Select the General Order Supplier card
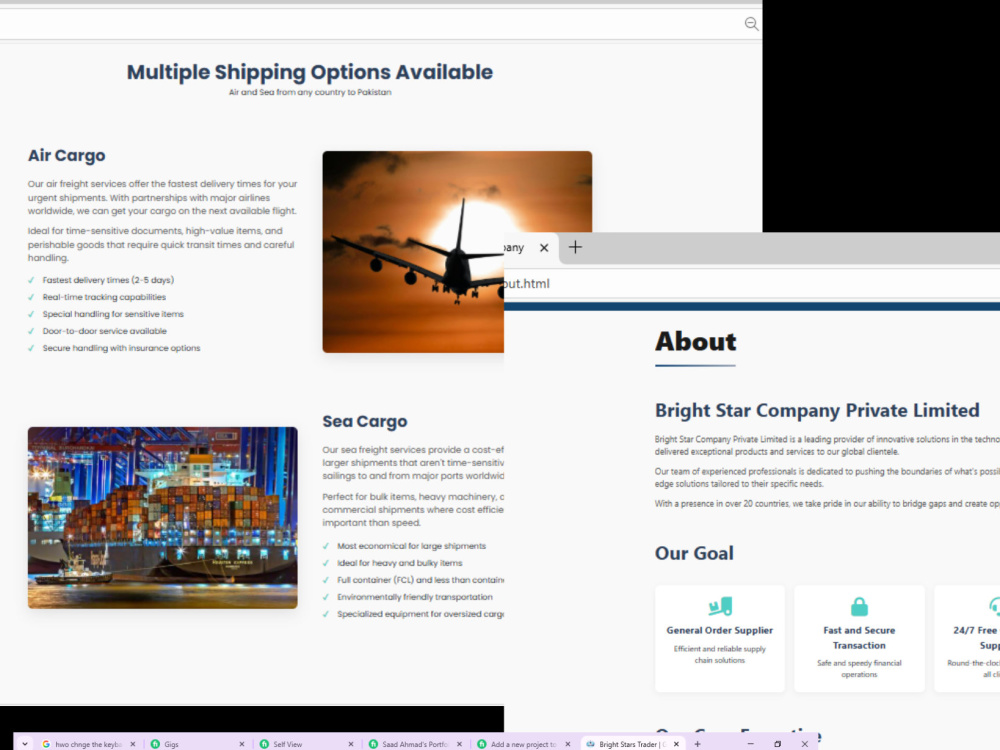Viewport: 1000px width, 750px height. [720, 638]
